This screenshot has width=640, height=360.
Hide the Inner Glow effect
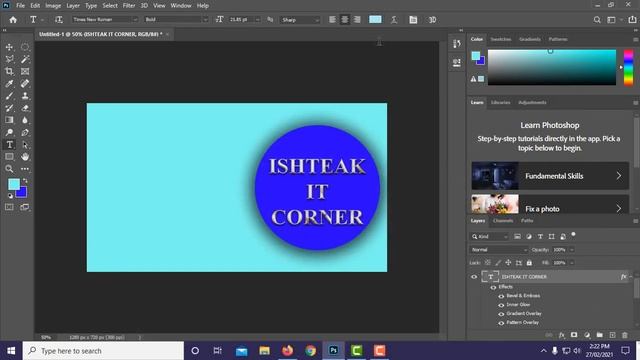coord(501,305)
